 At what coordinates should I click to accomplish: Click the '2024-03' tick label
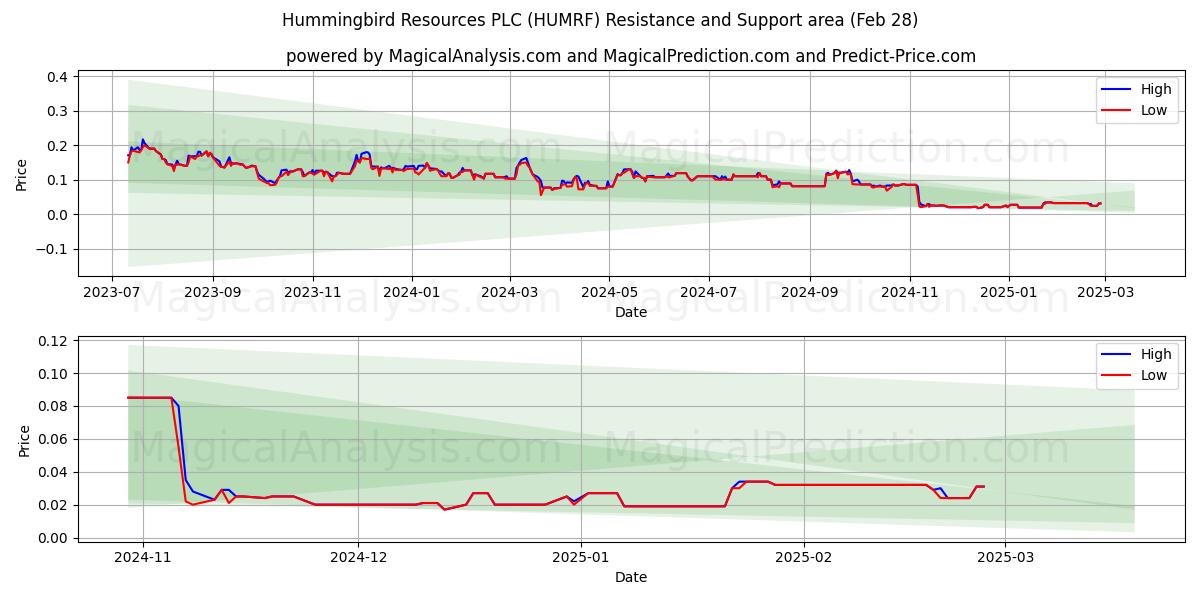pyautogui.click(x=510, y=292)
